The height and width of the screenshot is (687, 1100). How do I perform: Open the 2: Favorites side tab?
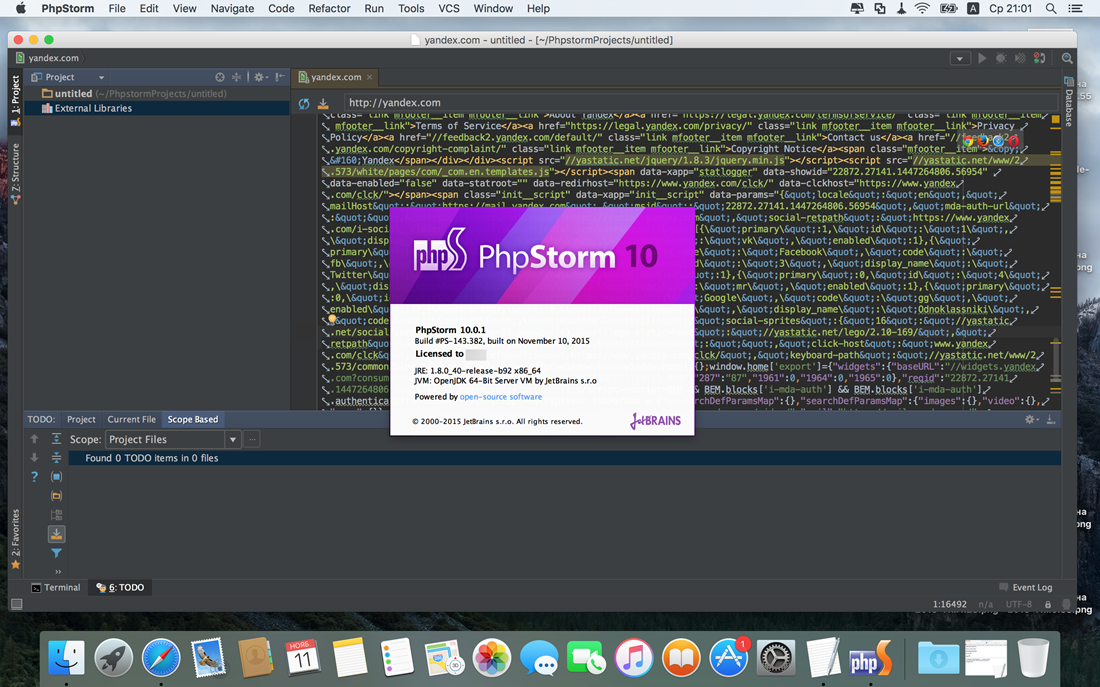pyautogui.click(x=15, y=539)
